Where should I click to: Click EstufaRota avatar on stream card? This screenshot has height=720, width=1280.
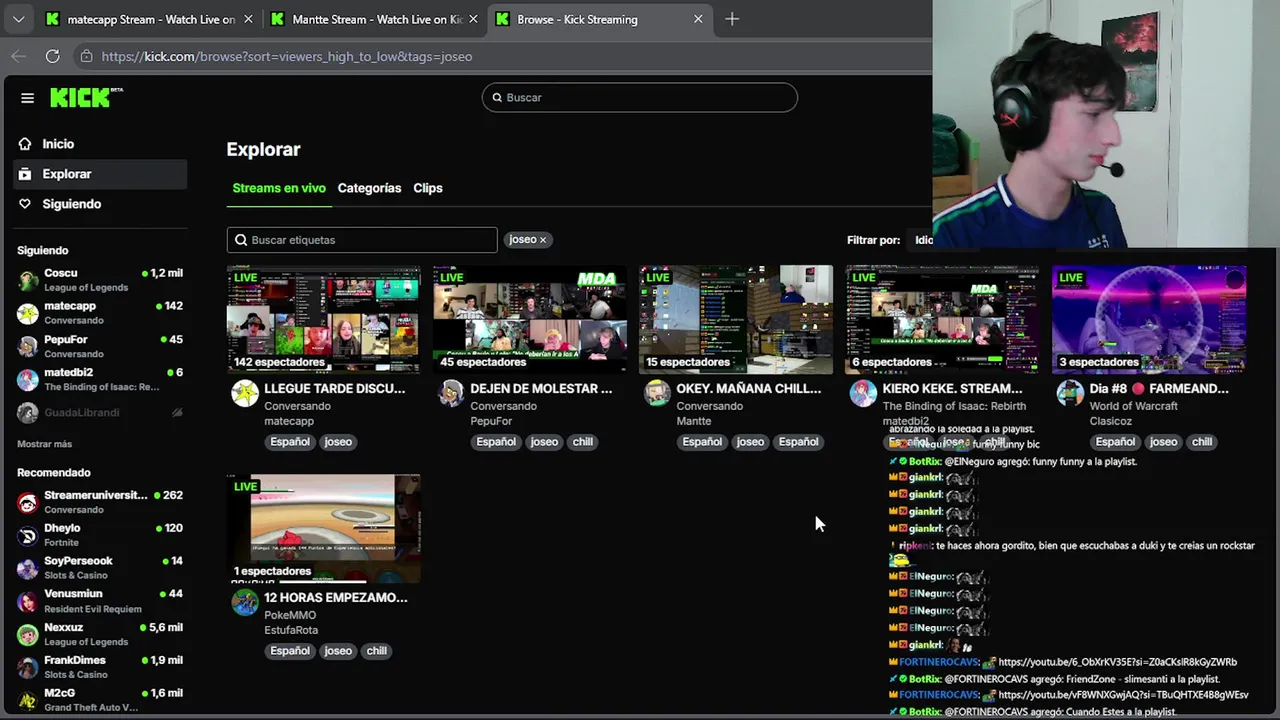click(245, 602)
